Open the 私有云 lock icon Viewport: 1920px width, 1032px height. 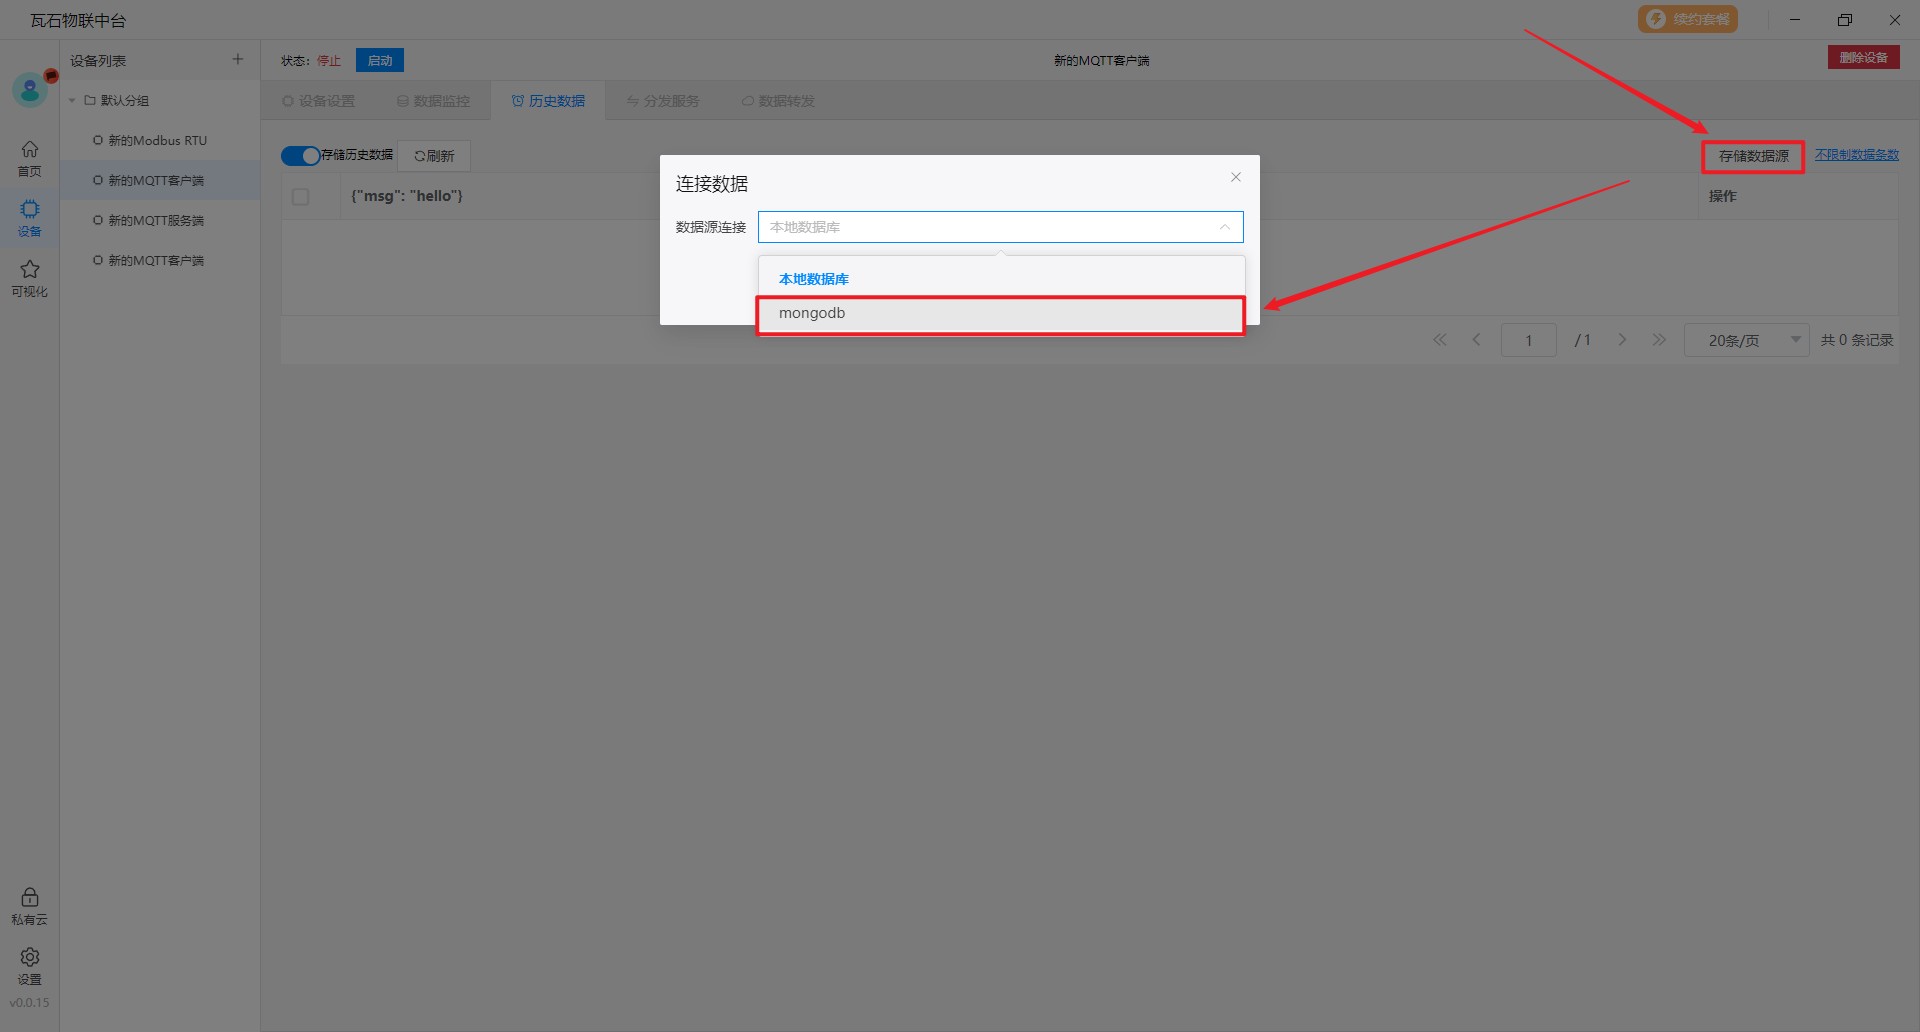click(x=30, y=905)
